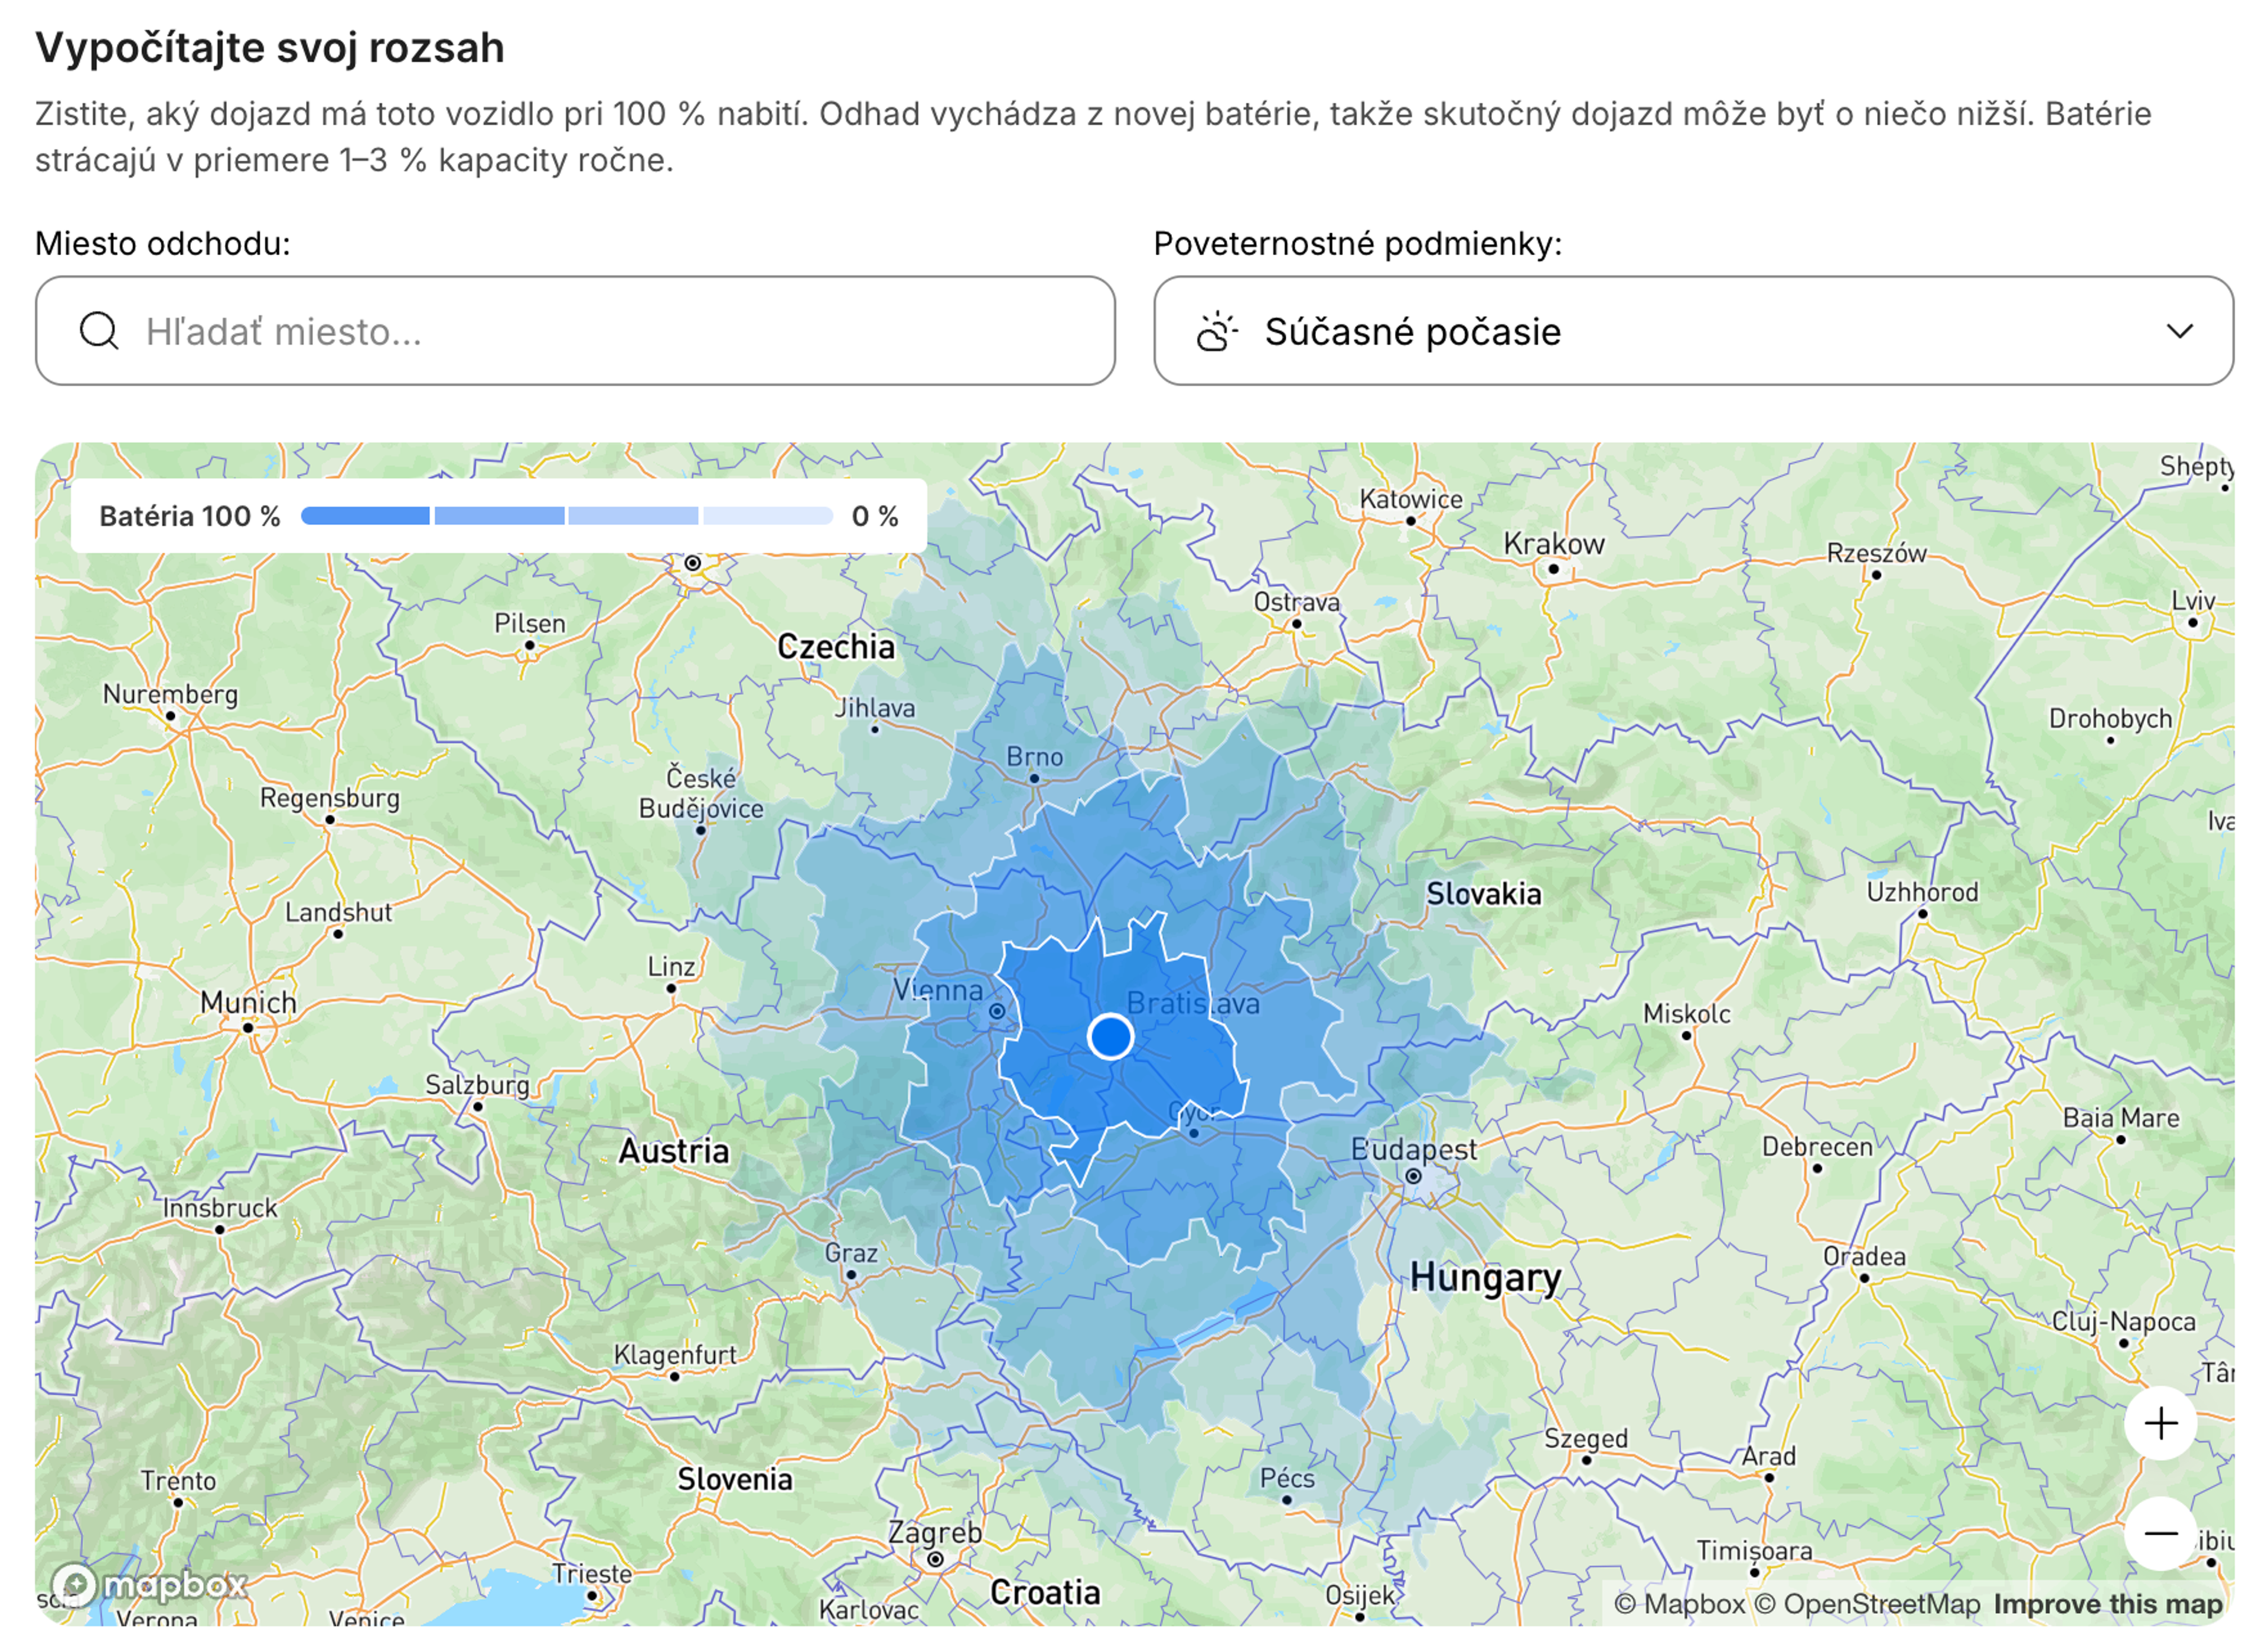Image resolution: width=2268 pixels, height=1645 pixels.
Task: Click the weather cloud-sun icon
Action: [1217, 331]
